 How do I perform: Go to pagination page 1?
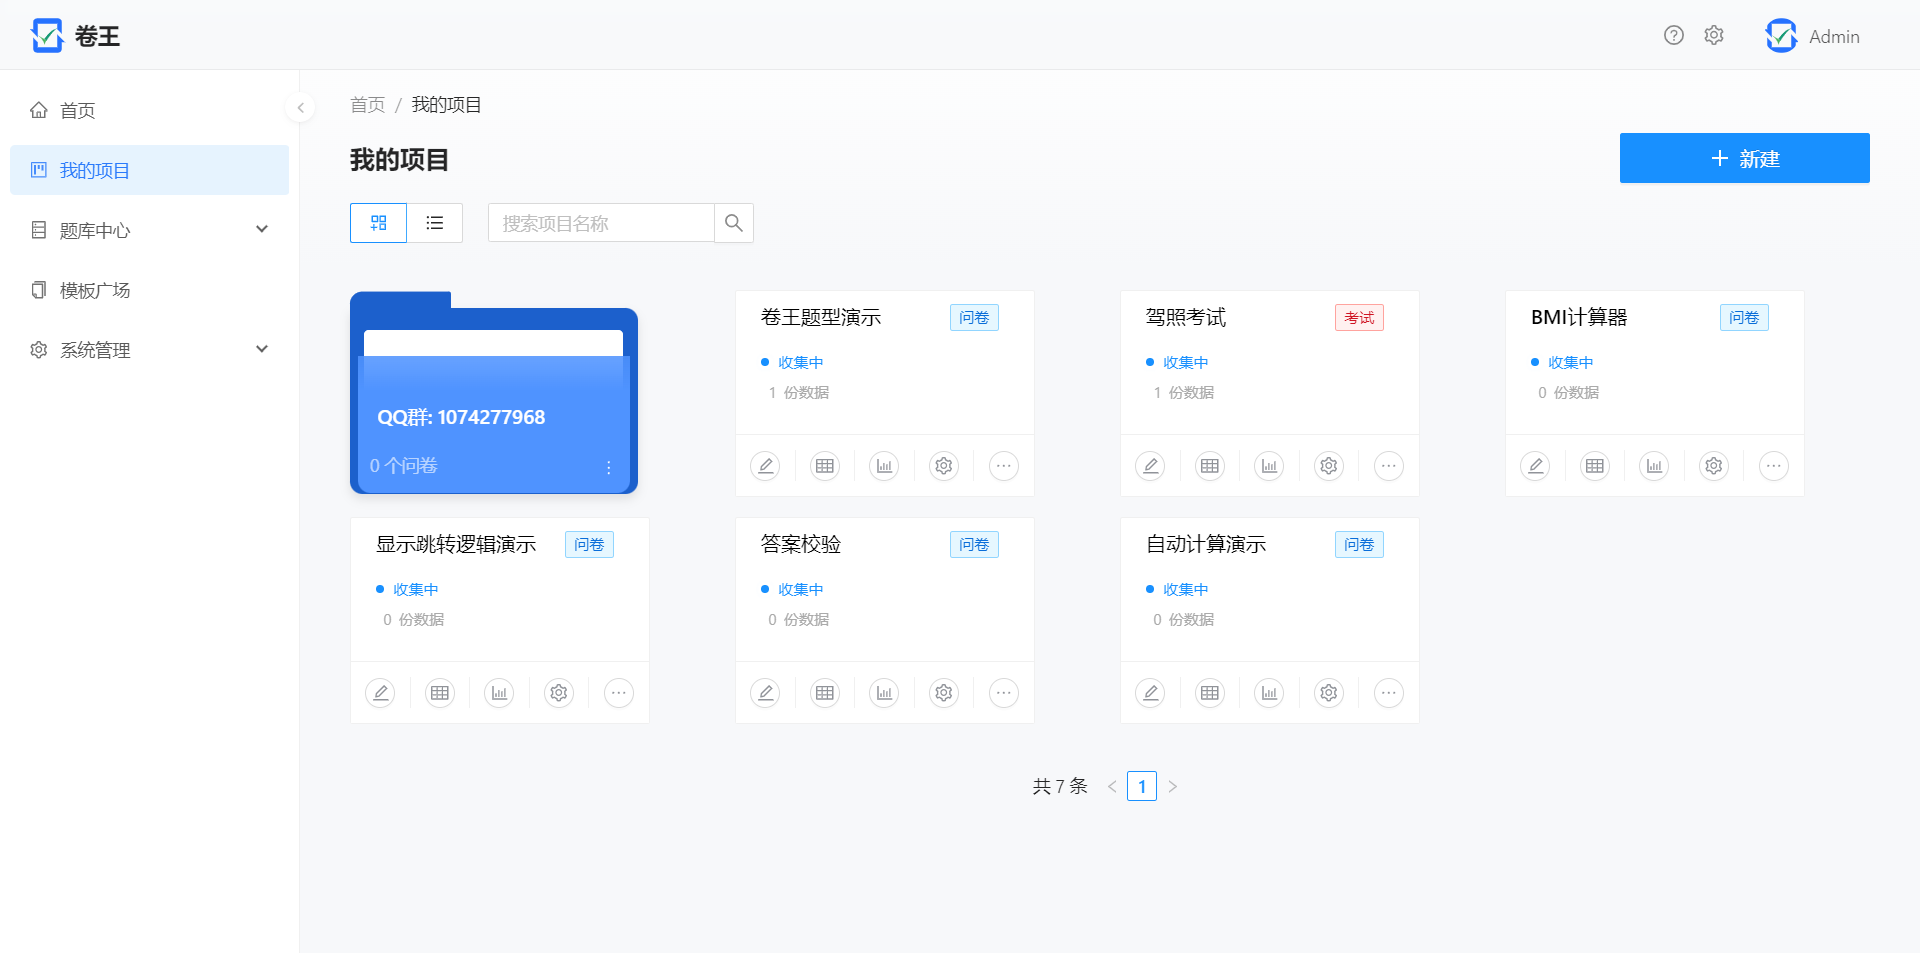(1142, 786)
